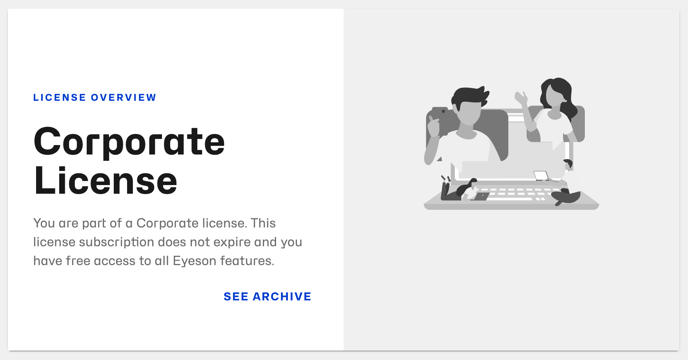This screenshot has height=360, width=688.
Task: Click the illustration of two people on laptop
Action: point(511,144)
